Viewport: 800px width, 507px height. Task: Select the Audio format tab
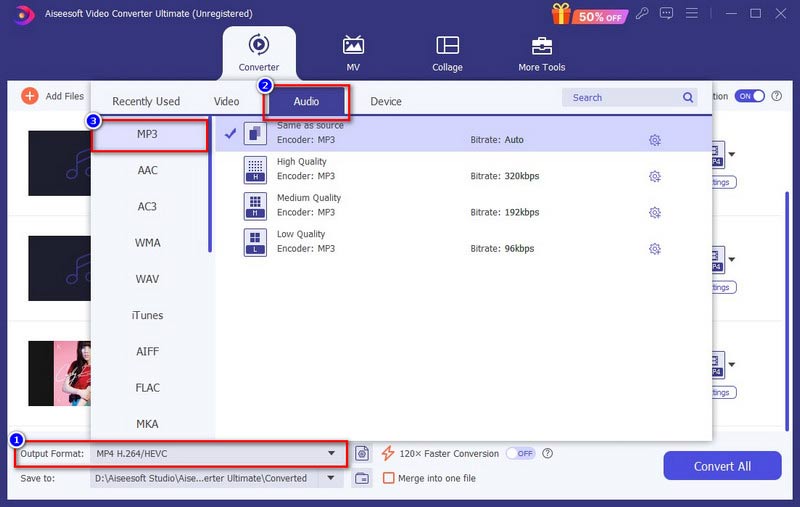click(306, 102)
